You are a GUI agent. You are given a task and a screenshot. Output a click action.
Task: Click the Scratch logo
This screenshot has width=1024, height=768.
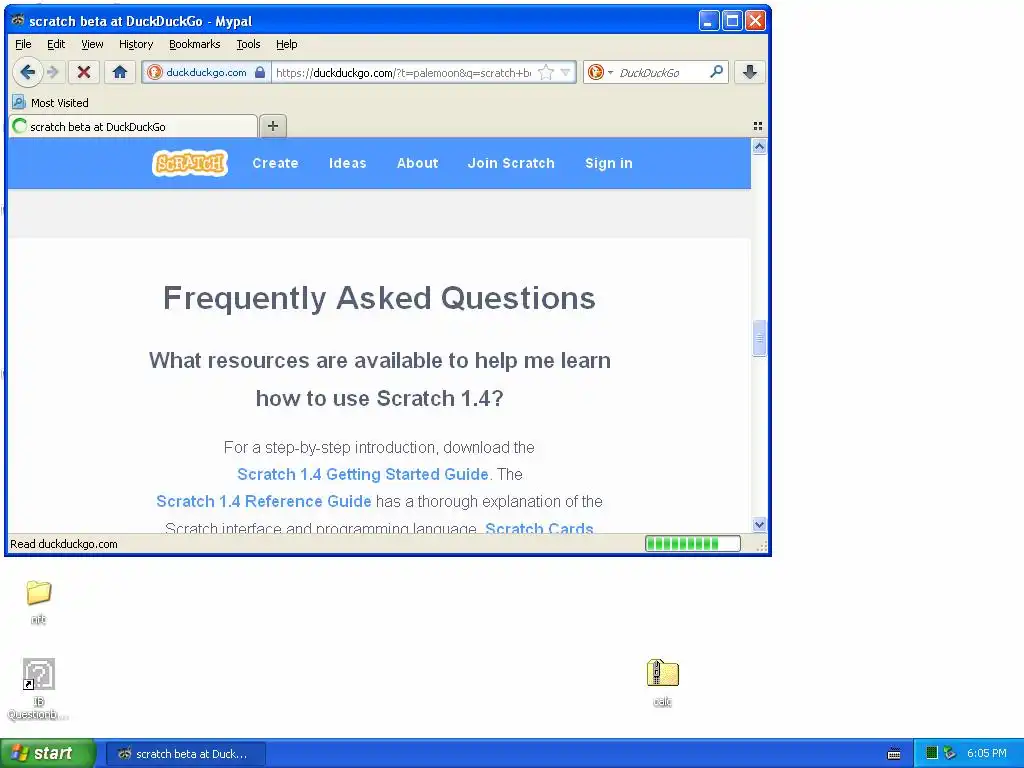pyautogui.click(x=190, y=163)
